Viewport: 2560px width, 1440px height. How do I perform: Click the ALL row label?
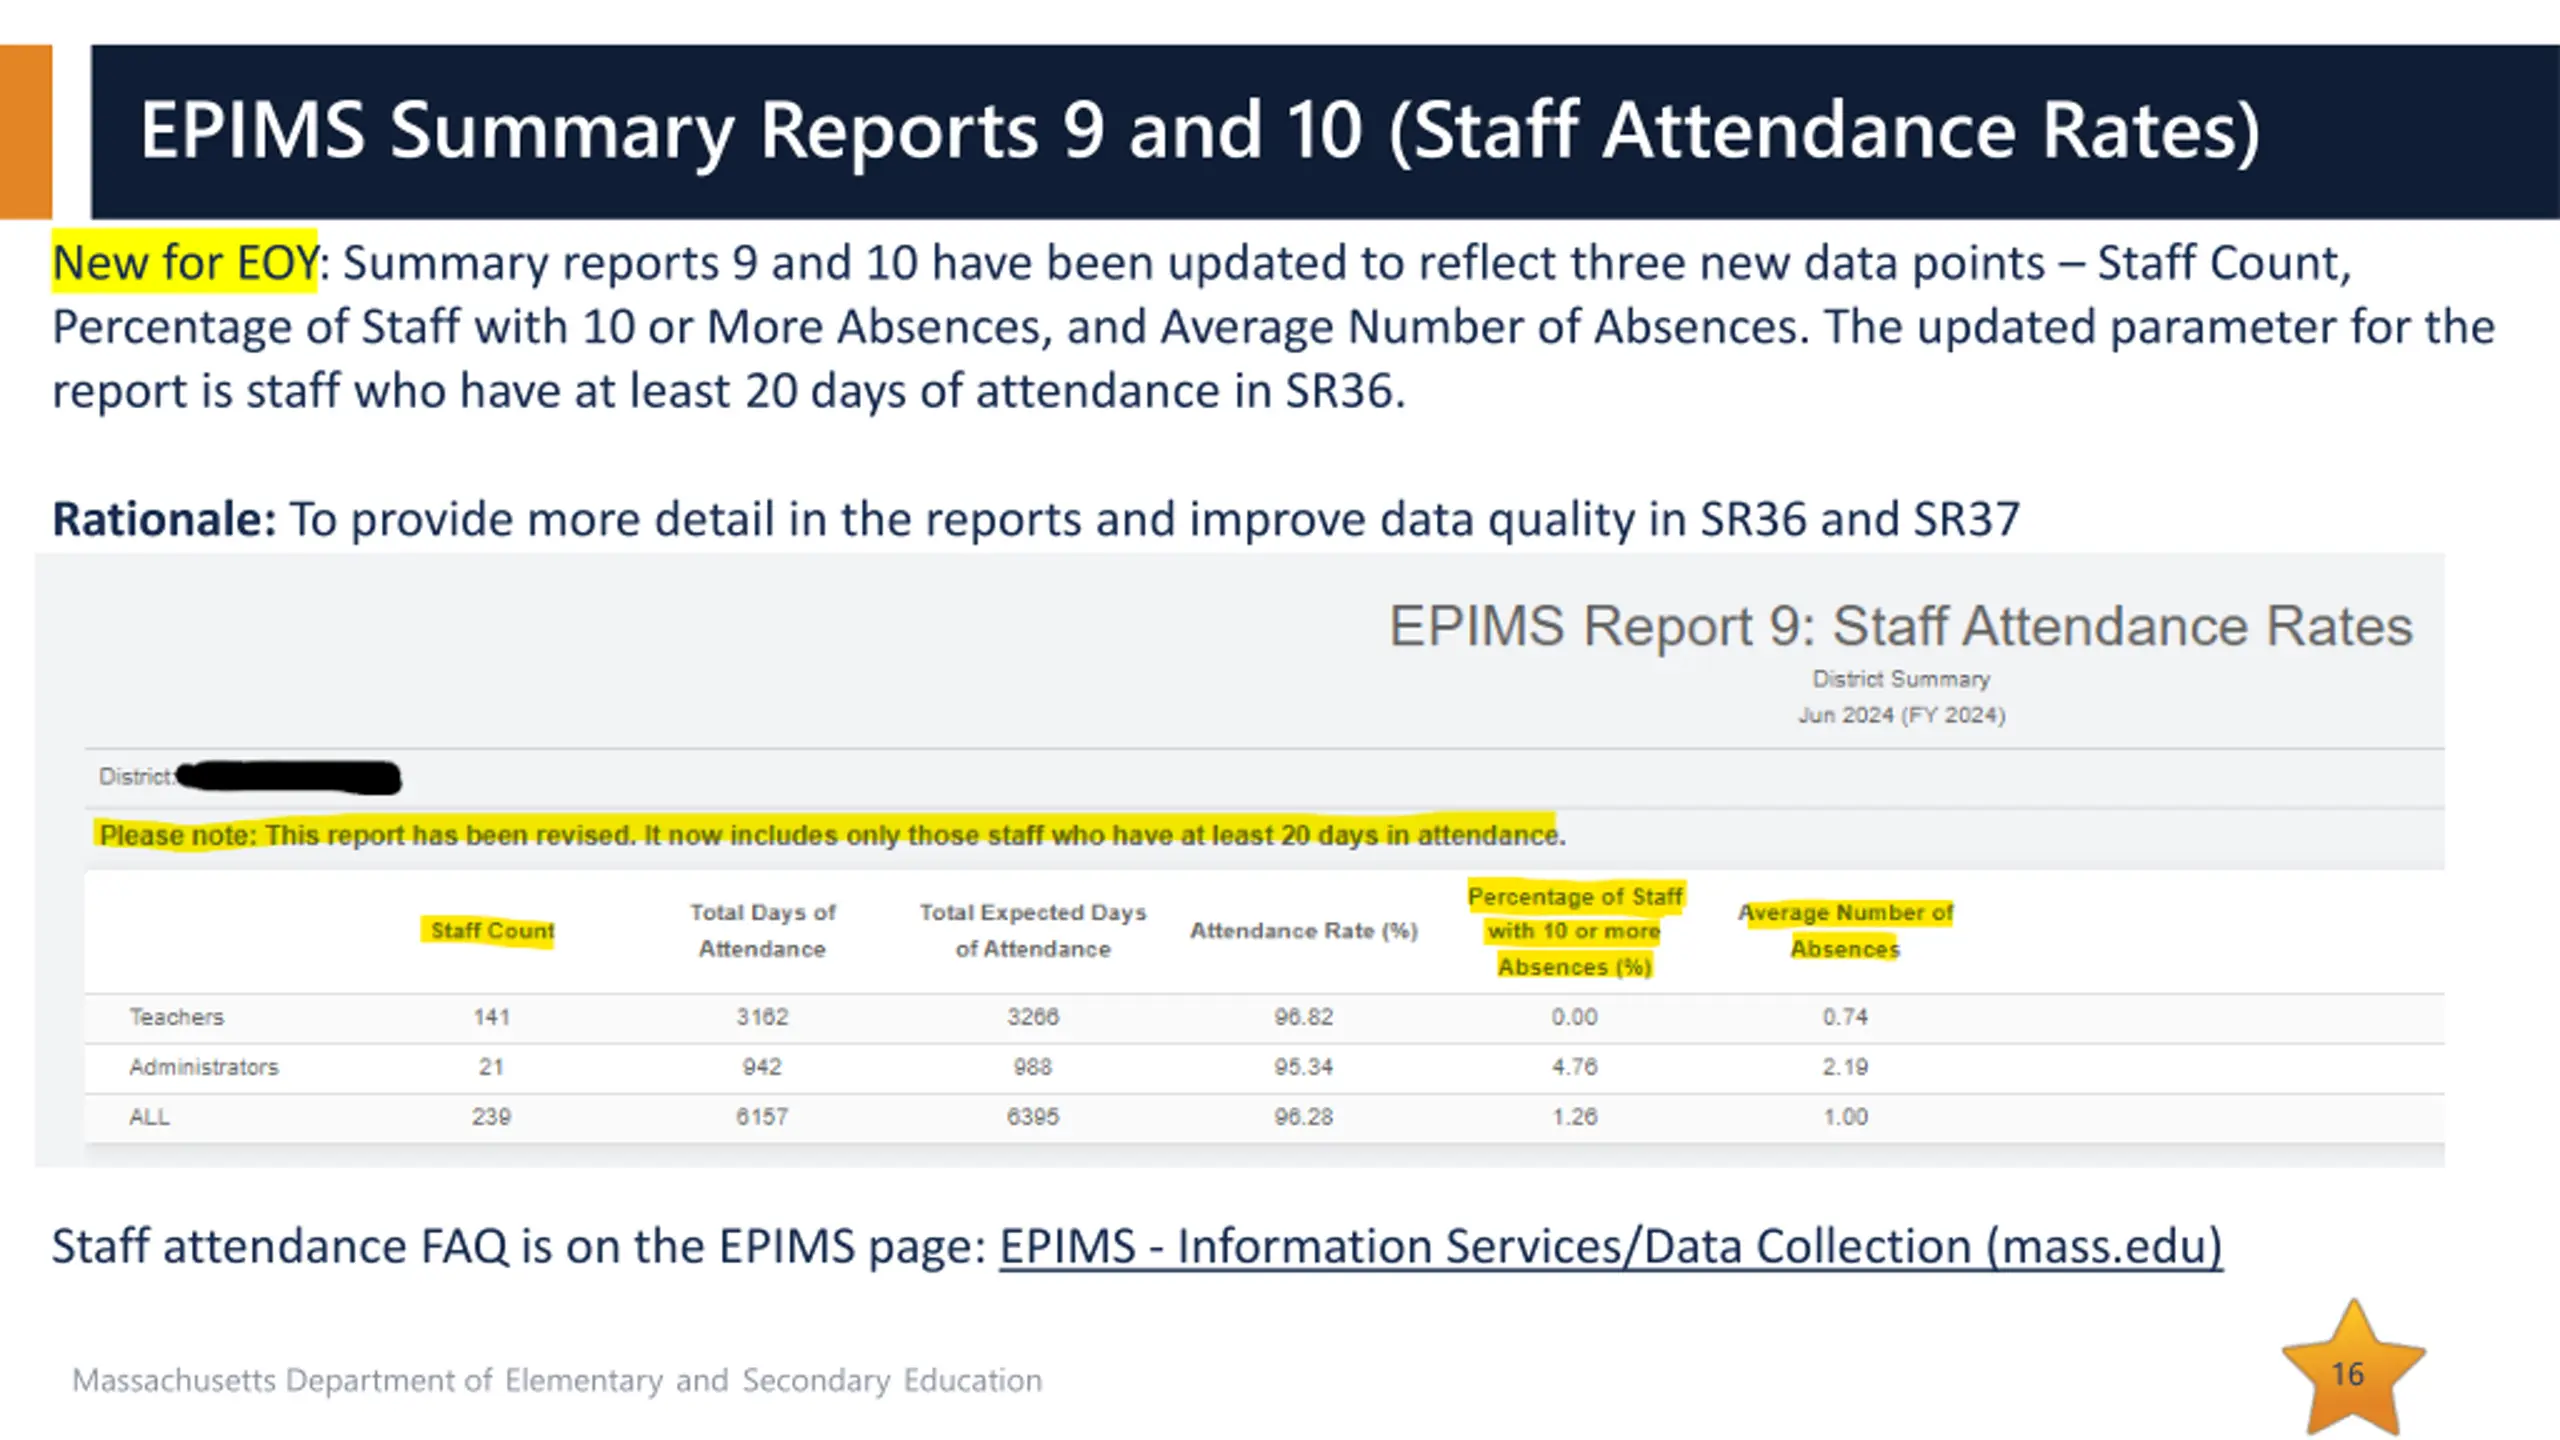pyautogui.click(x=149, y=1117)
